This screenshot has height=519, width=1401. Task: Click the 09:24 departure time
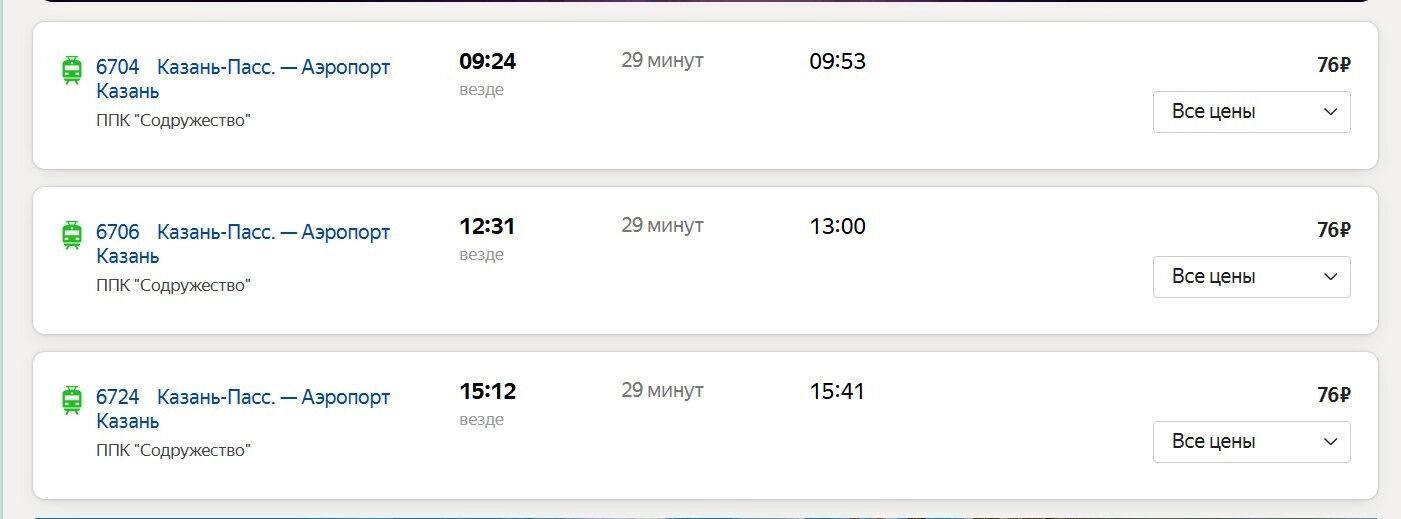[487, 62]
